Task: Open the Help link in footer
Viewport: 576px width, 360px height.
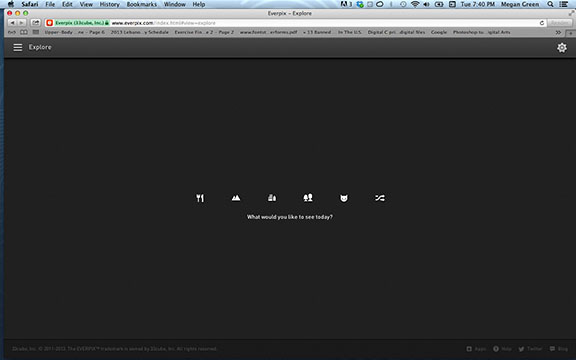Action: 502,349
